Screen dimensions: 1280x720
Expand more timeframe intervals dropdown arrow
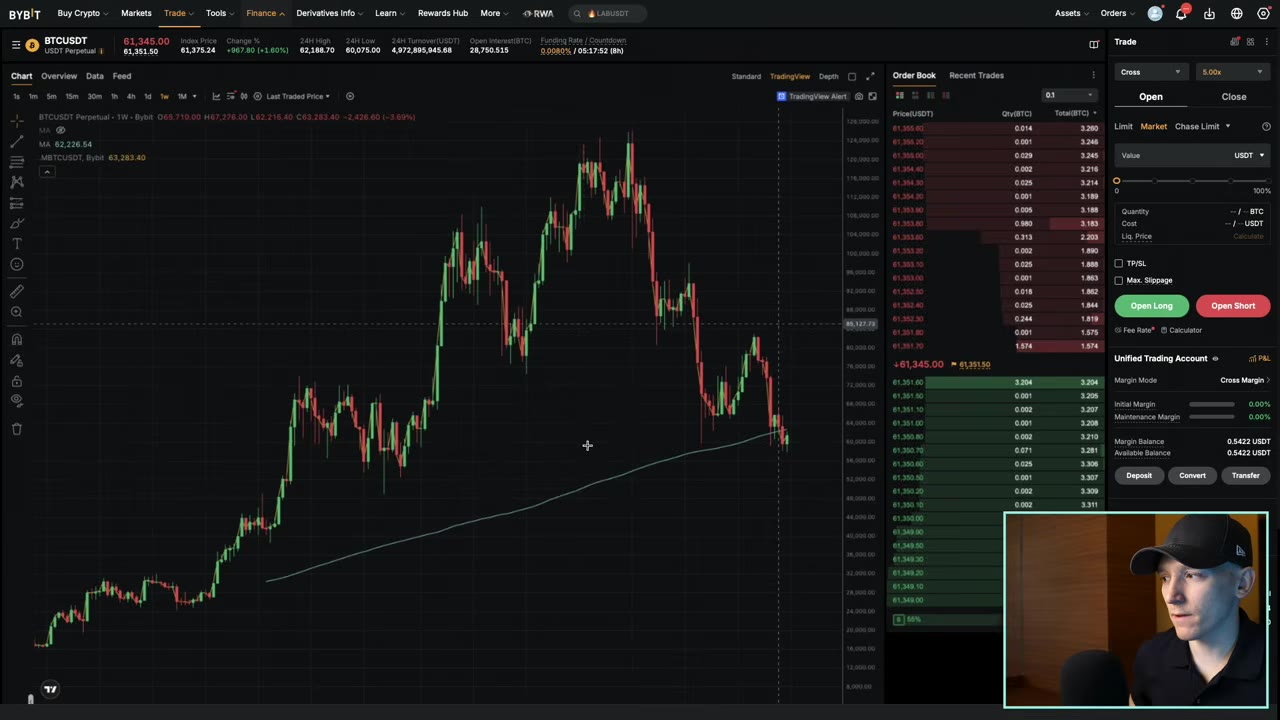tap(194, 96)
